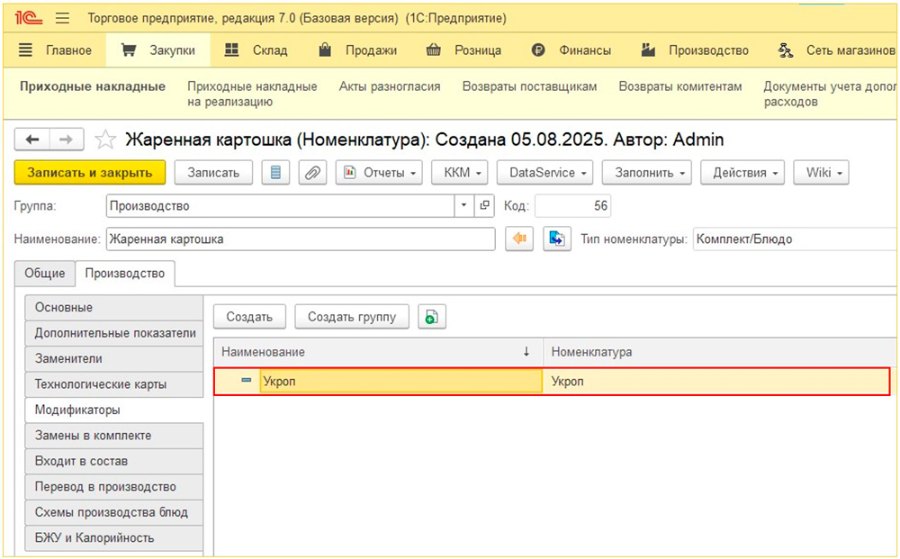The width and height of the screenshot is (900, 559).
Task: Go forward with the right arrow button
Action: point(67,139)
